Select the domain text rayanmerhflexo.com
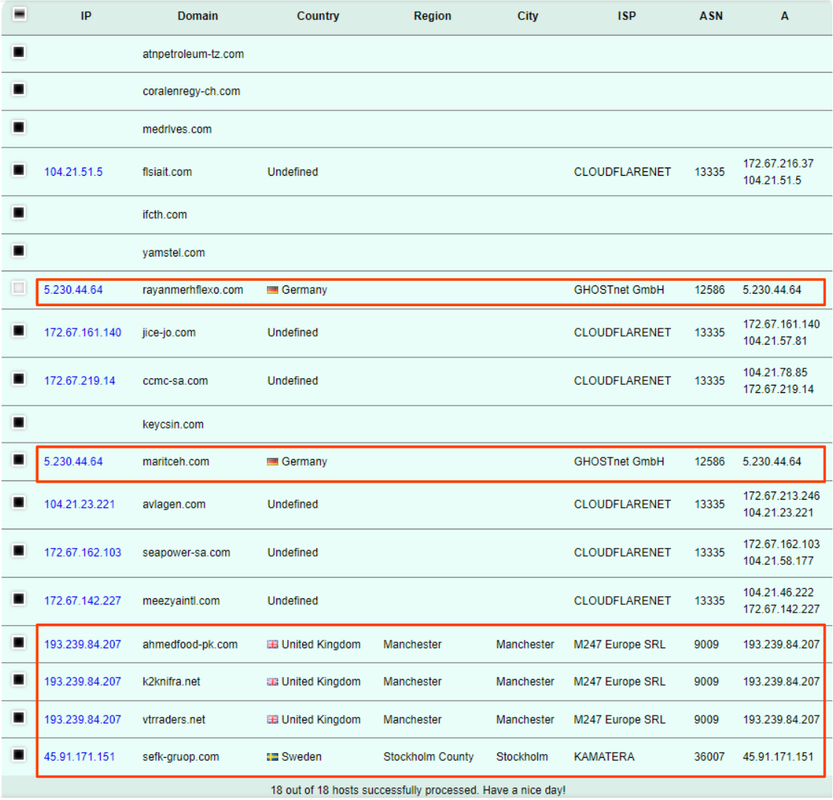 click(193, 290)
